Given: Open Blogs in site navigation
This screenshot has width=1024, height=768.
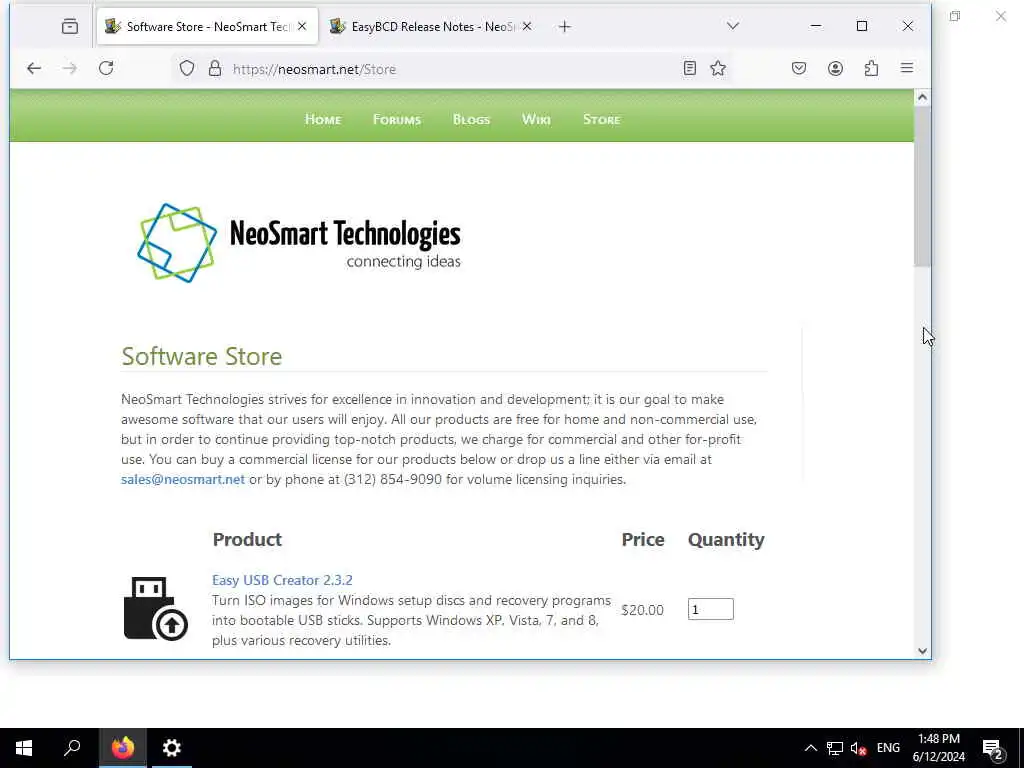Looking at the screenshot, I should (472, 120).
